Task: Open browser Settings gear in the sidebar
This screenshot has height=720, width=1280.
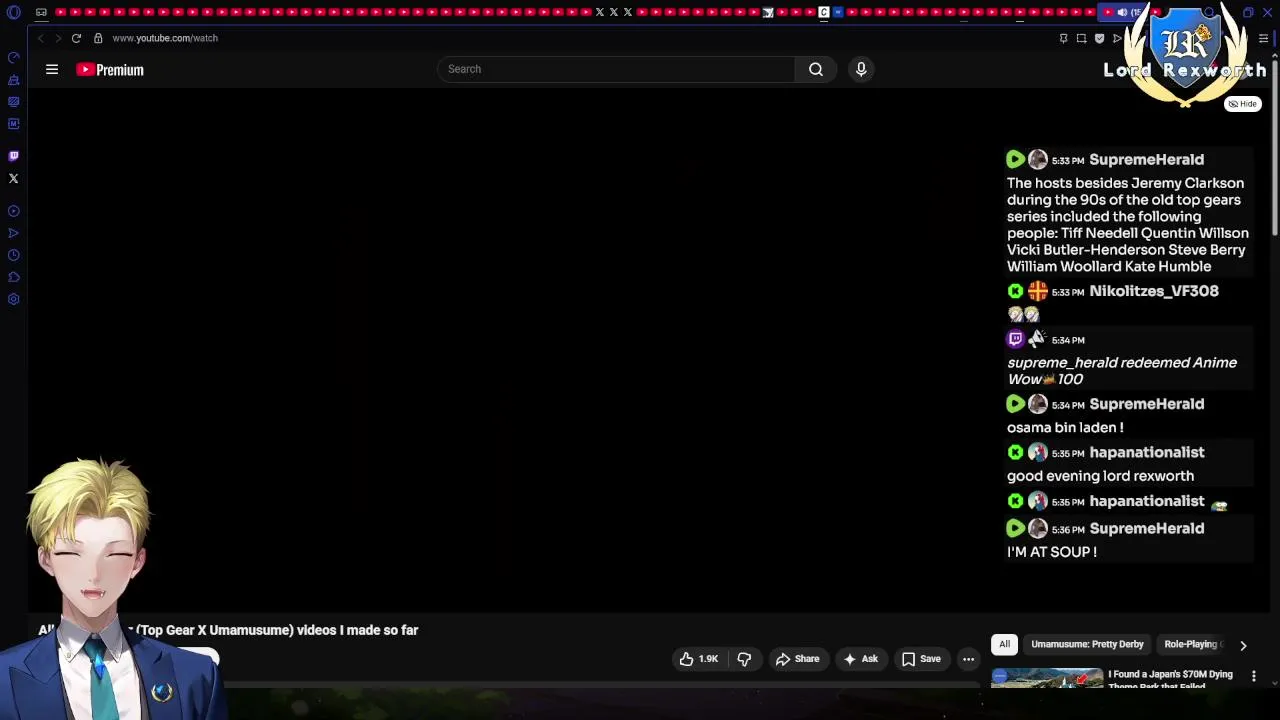Action: 13,299
